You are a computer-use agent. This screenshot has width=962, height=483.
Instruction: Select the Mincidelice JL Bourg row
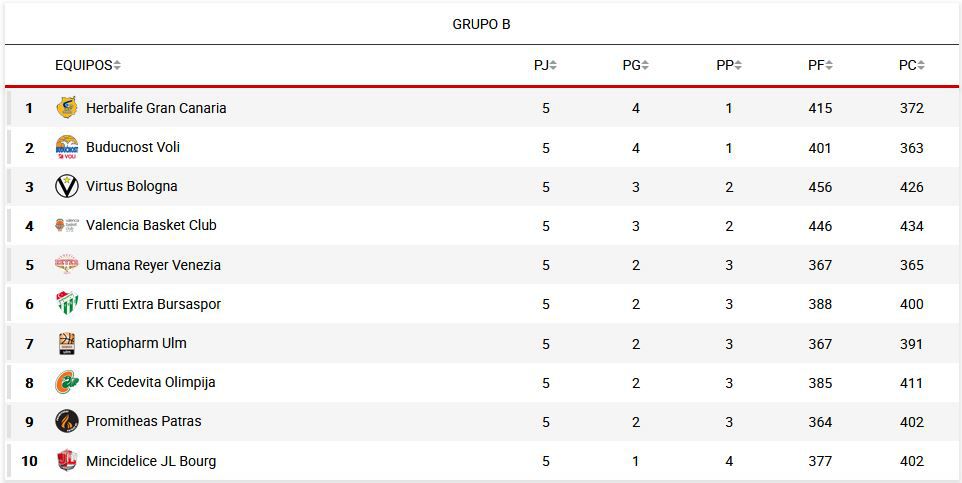(x=482, y=461)
